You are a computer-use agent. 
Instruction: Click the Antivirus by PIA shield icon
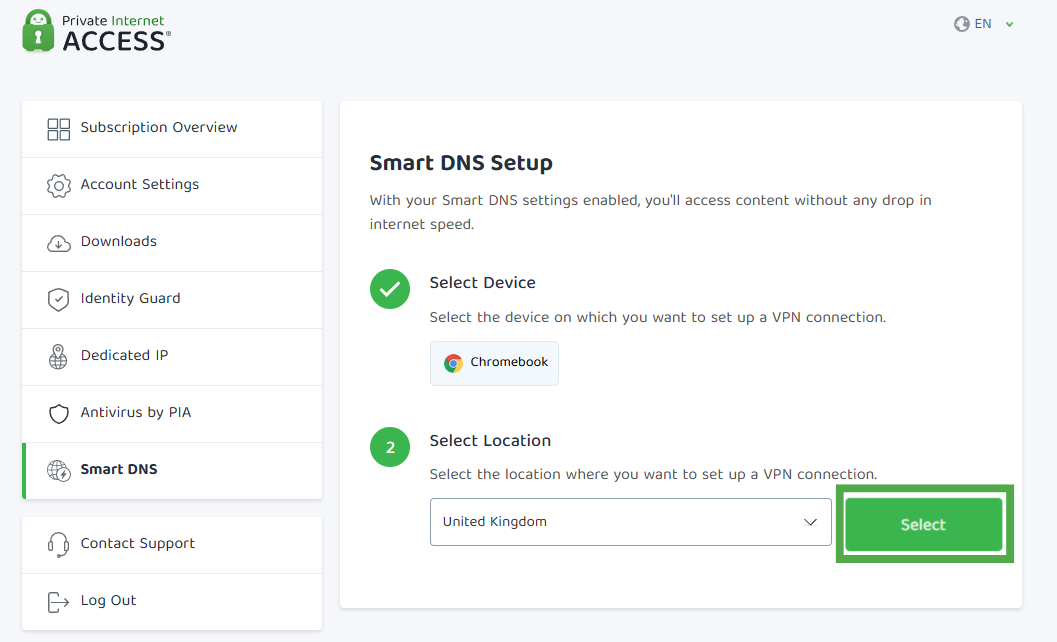[x=59, y=413]
